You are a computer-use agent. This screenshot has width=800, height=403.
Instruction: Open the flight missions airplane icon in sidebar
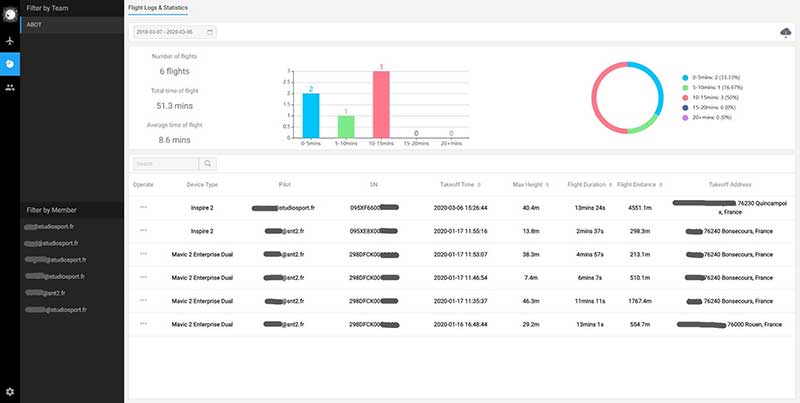click(10, 41)
